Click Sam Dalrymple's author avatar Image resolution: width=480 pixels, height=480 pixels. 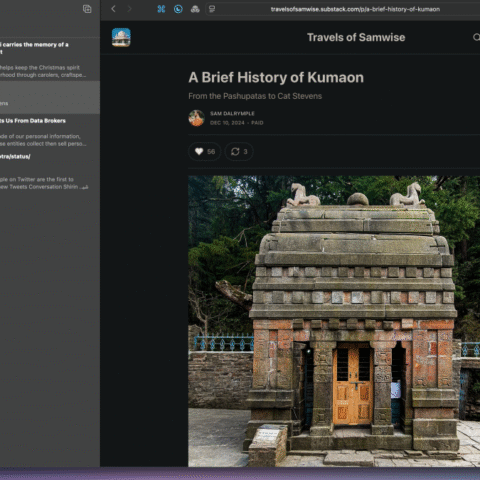coord(196,118)
